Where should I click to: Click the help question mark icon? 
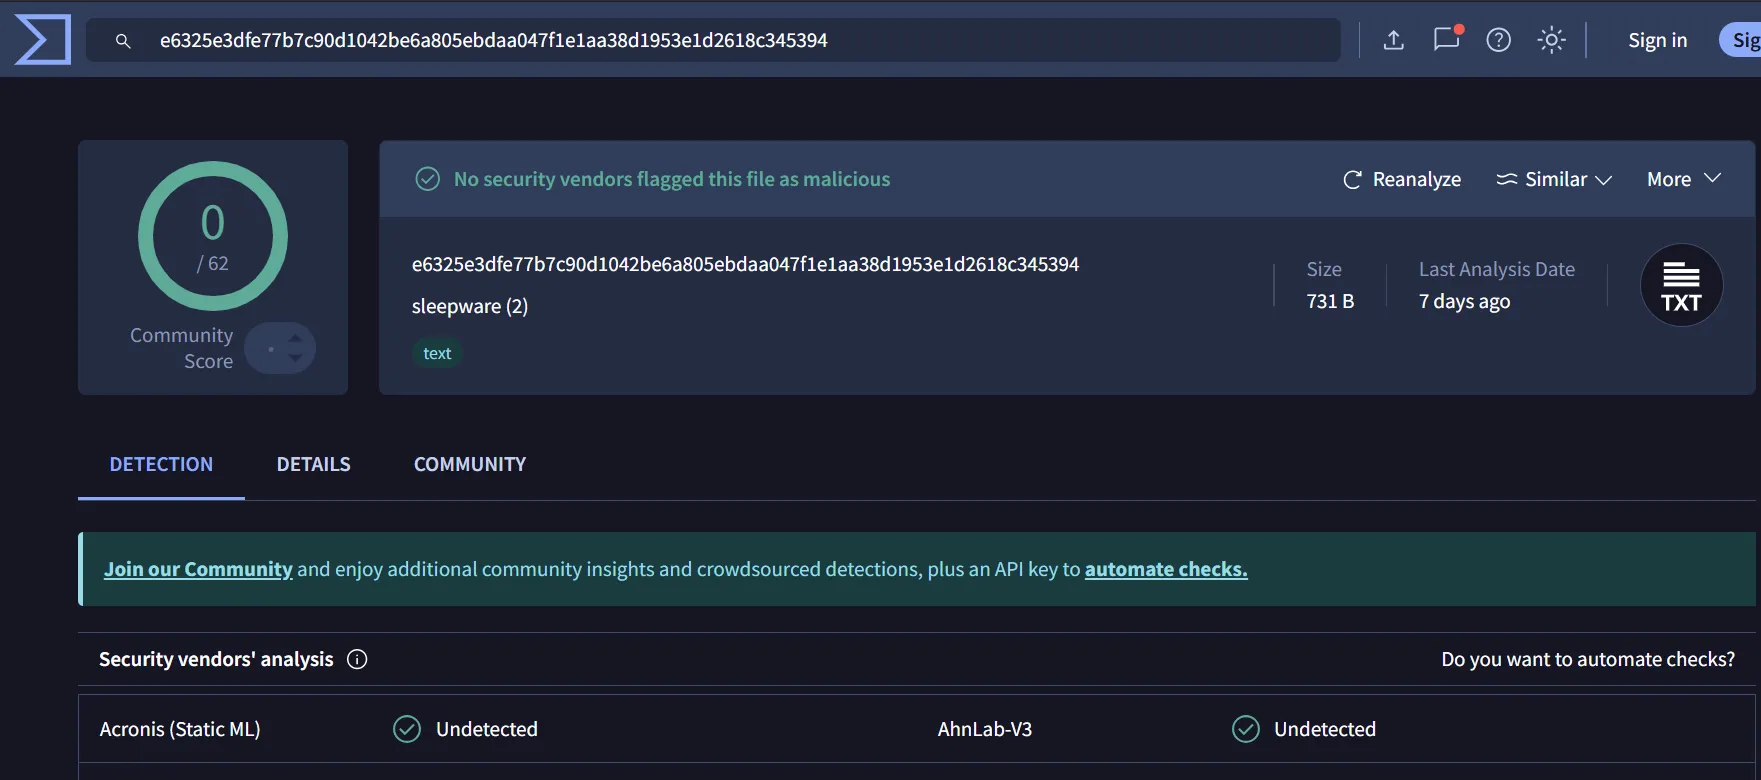(x=1498, y=40)
